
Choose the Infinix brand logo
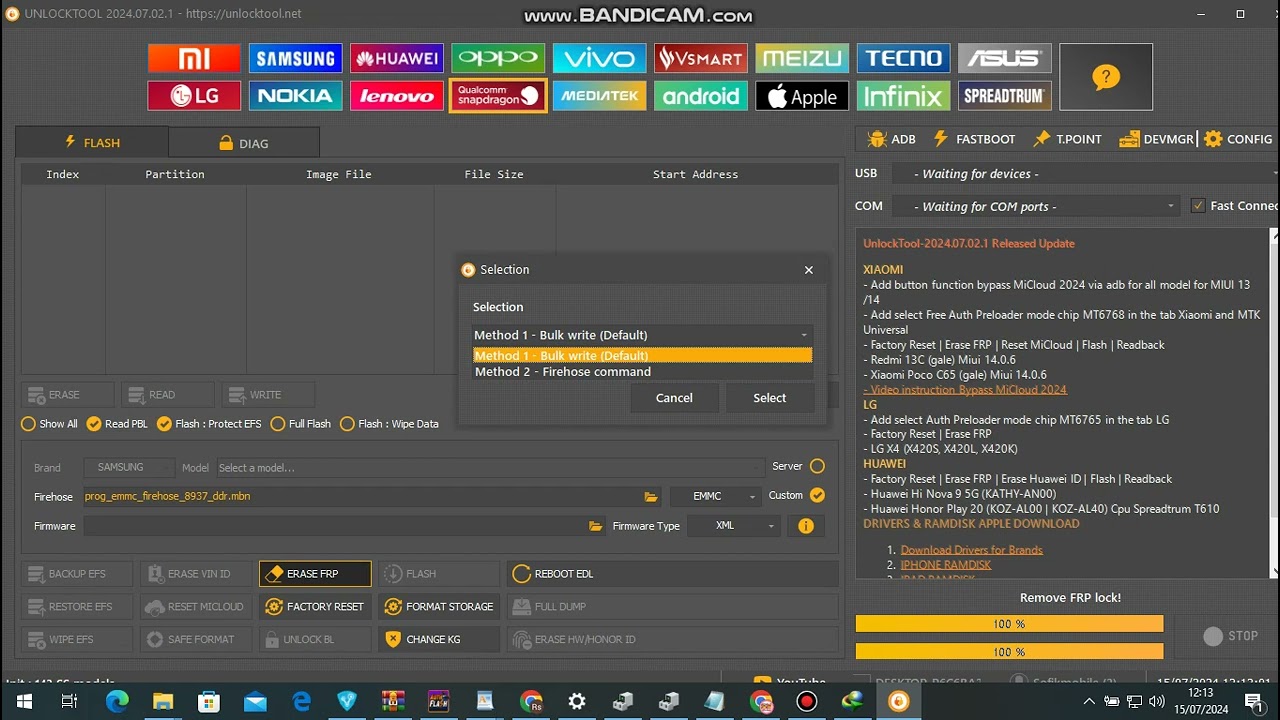pos(903,96)
